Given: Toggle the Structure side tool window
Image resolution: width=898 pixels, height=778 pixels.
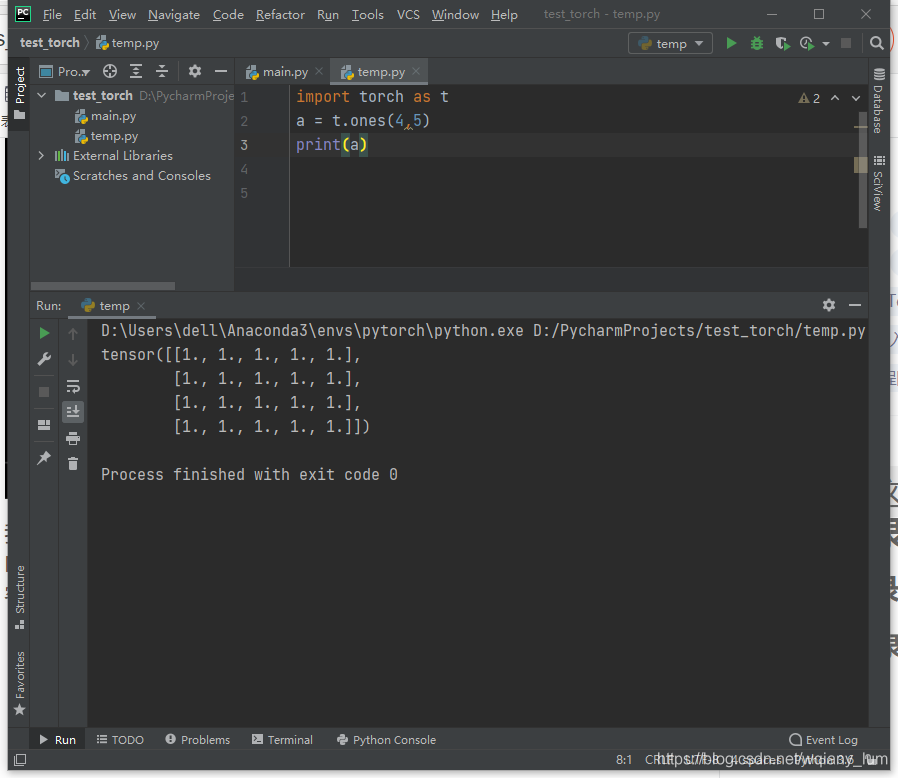Looking at the screenshot, I should (x=19, y=597).
